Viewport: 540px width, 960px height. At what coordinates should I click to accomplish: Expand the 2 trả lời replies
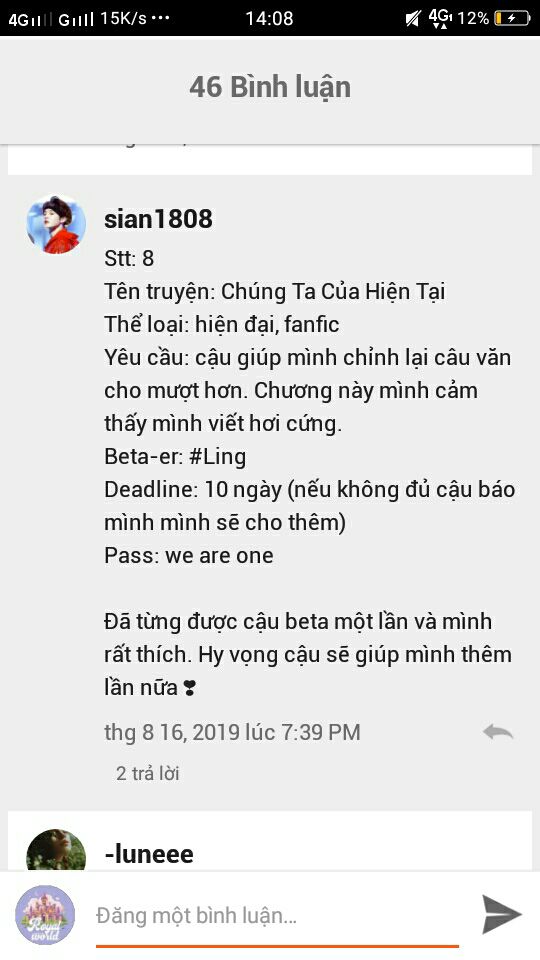(148, 773)
